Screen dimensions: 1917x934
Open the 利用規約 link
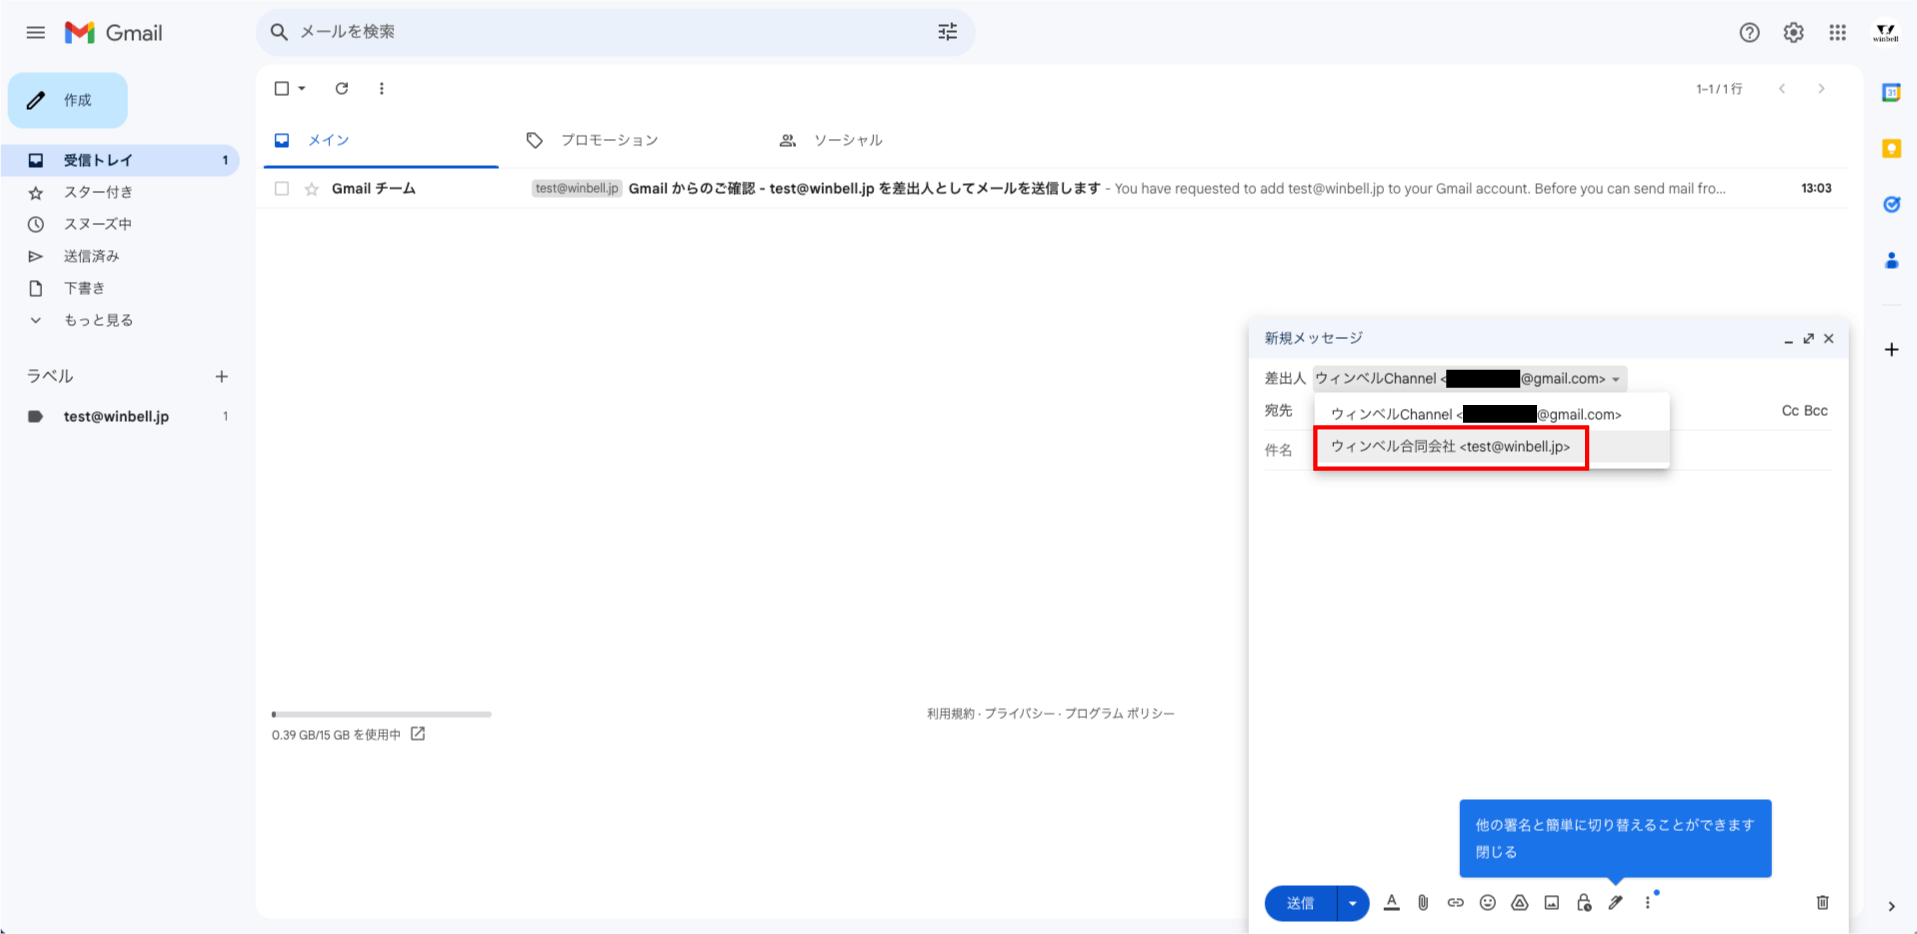[950, 713]
